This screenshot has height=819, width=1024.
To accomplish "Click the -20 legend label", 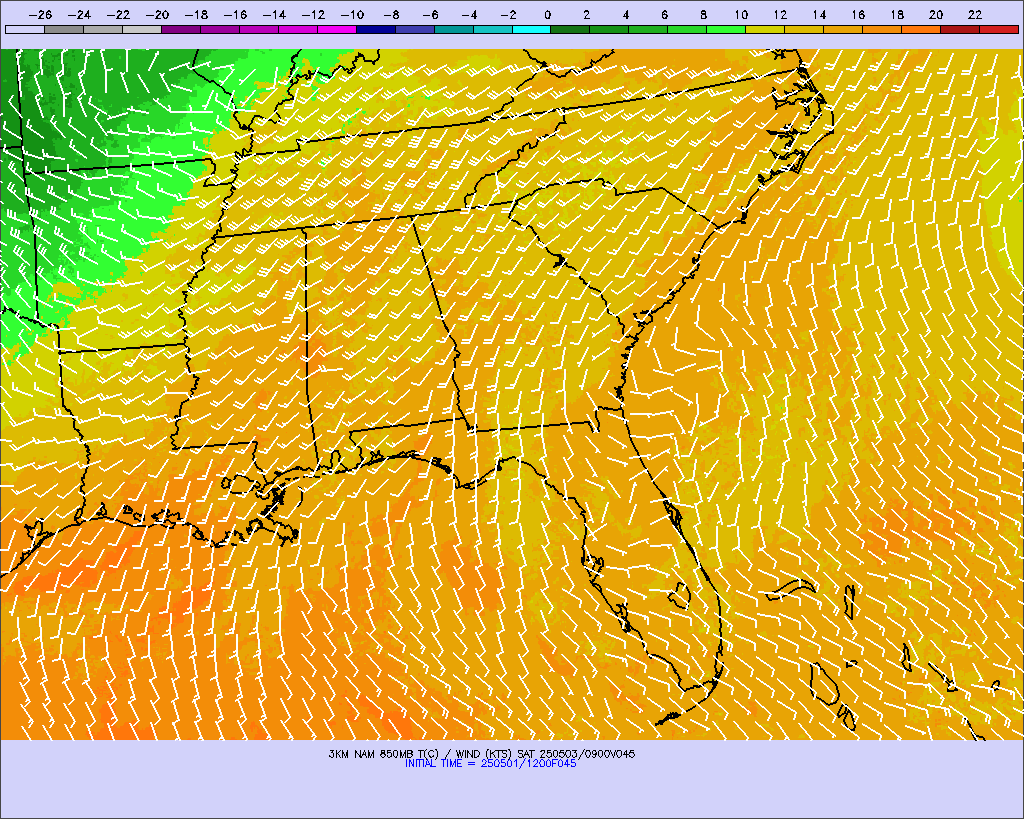I will (x=157, y=14).
